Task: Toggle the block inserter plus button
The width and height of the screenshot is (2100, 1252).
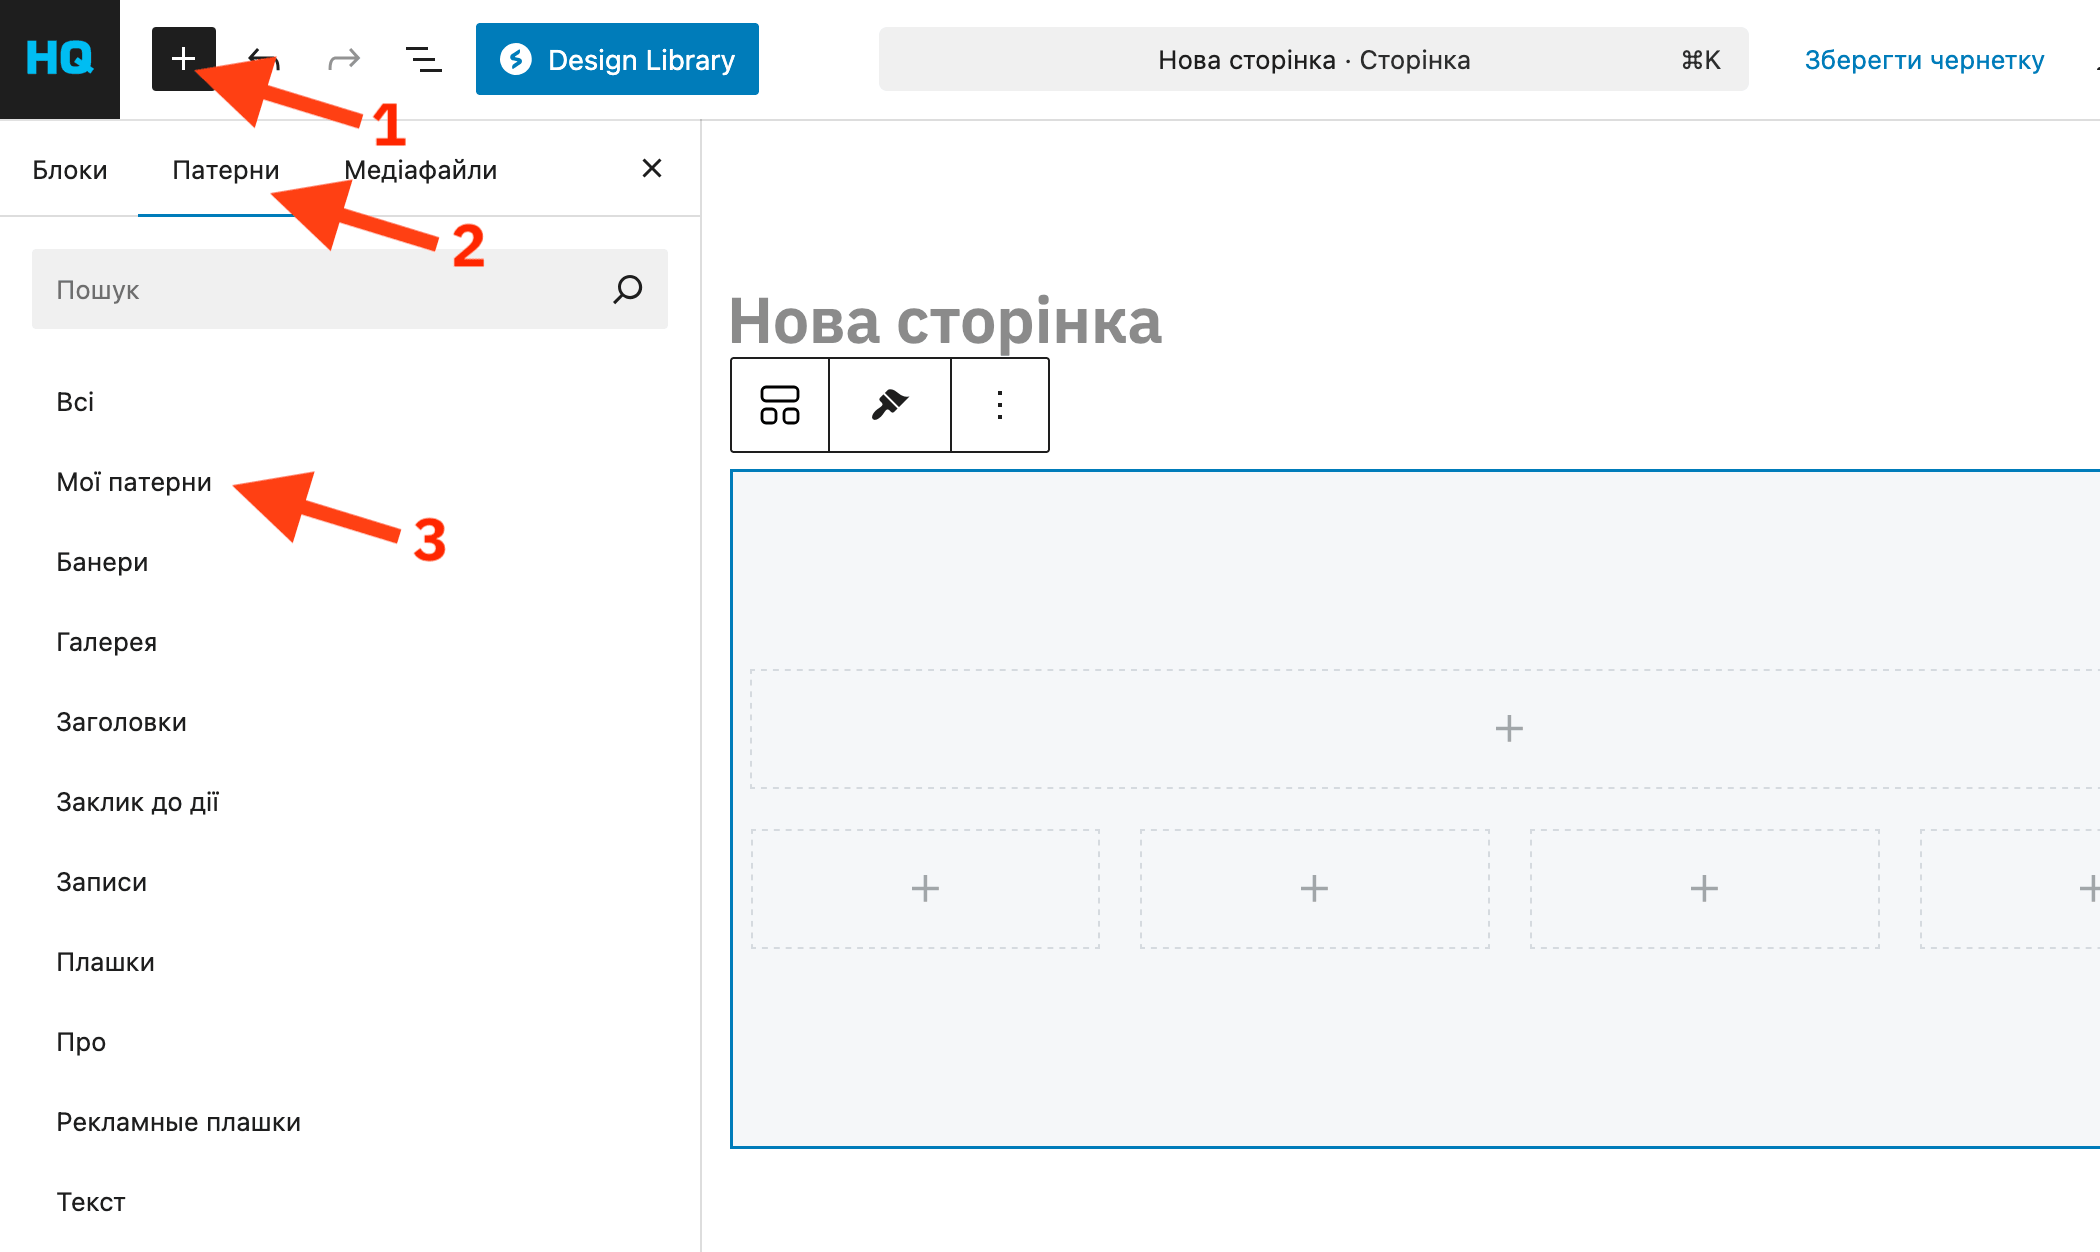Action: pos(184,59)
